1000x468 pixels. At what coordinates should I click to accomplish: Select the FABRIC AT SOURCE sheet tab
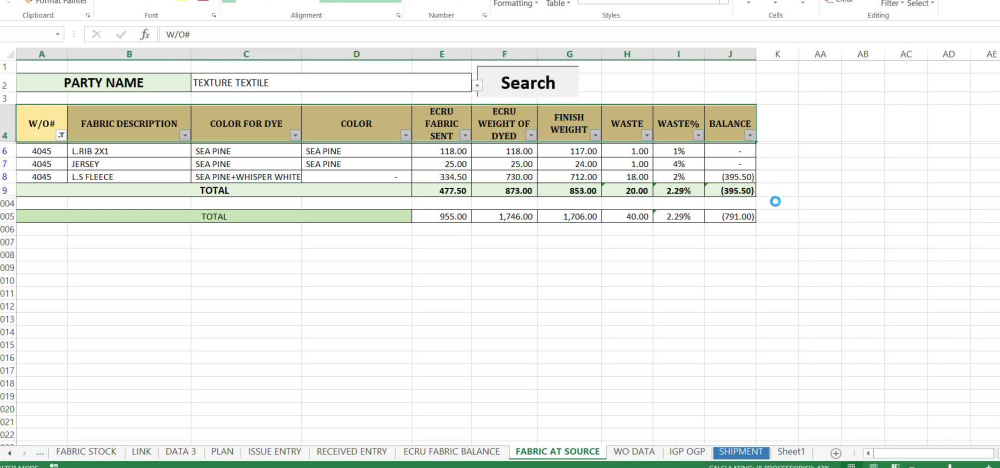pos(557,451)
